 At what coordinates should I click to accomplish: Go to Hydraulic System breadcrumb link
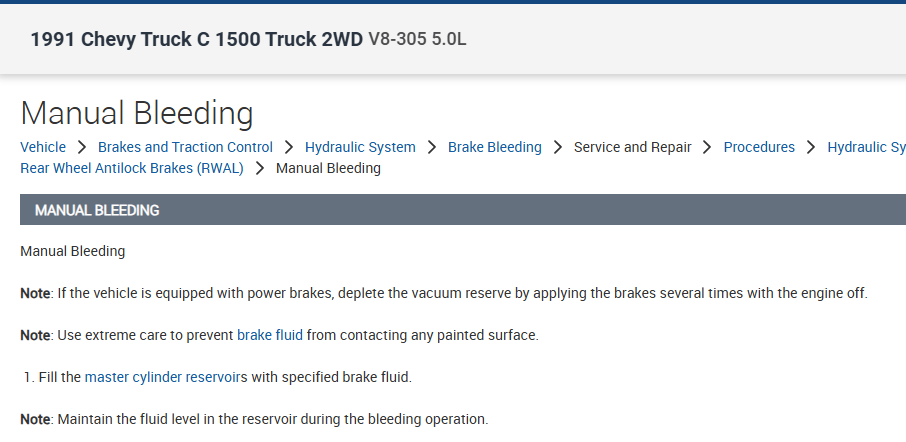[360, 147]
